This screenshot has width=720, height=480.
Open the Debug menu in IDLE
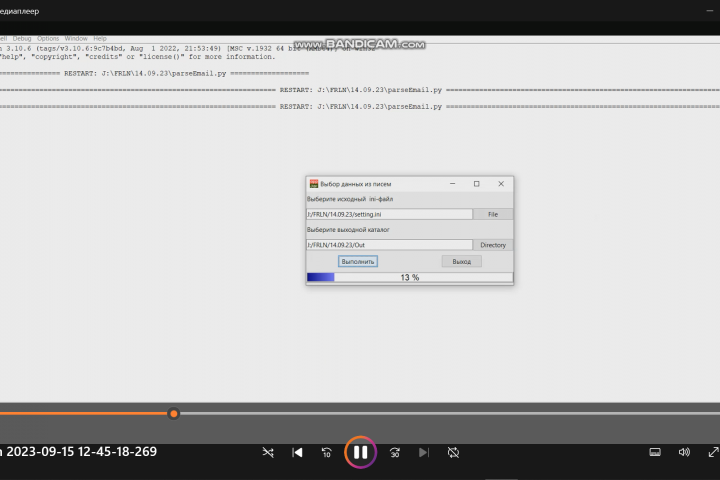[x=22, y=39]
